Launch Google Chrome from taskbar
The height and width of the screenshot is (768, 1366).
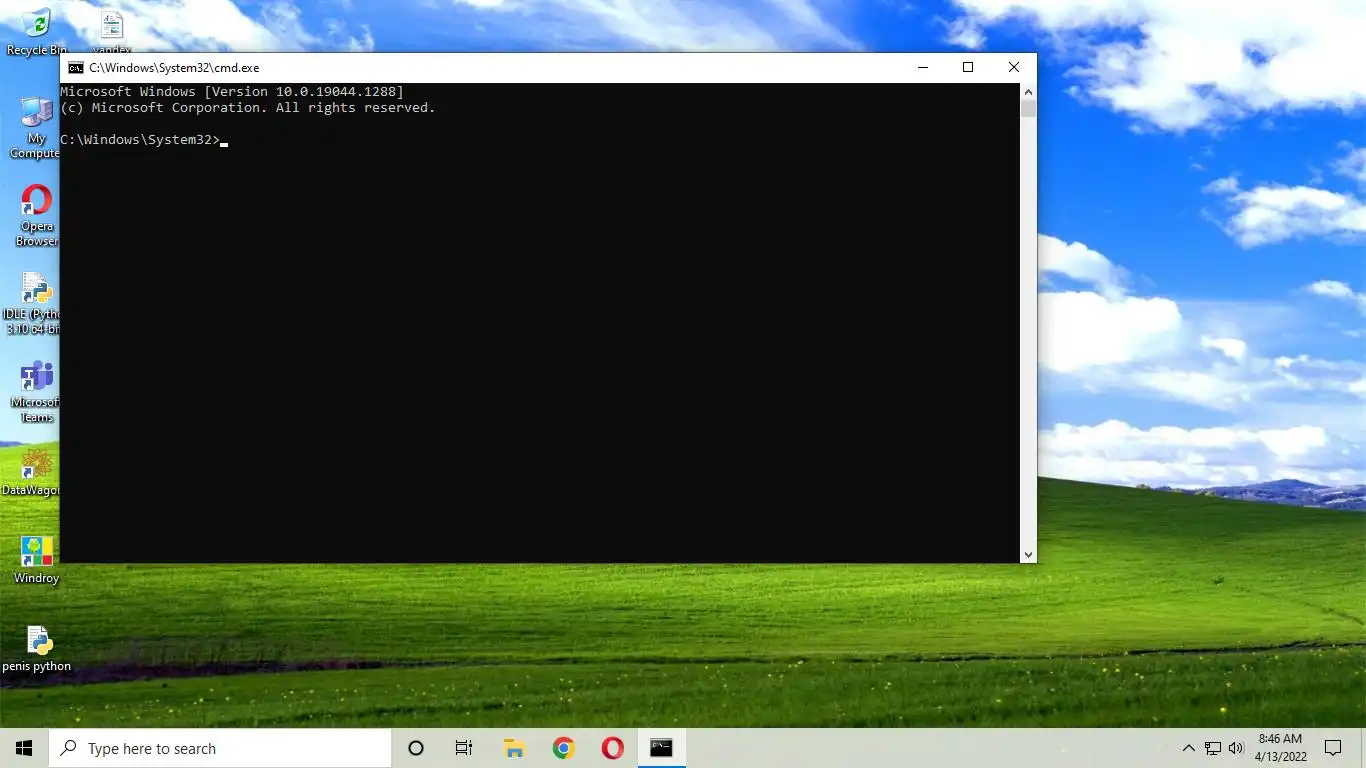(563, 748)
